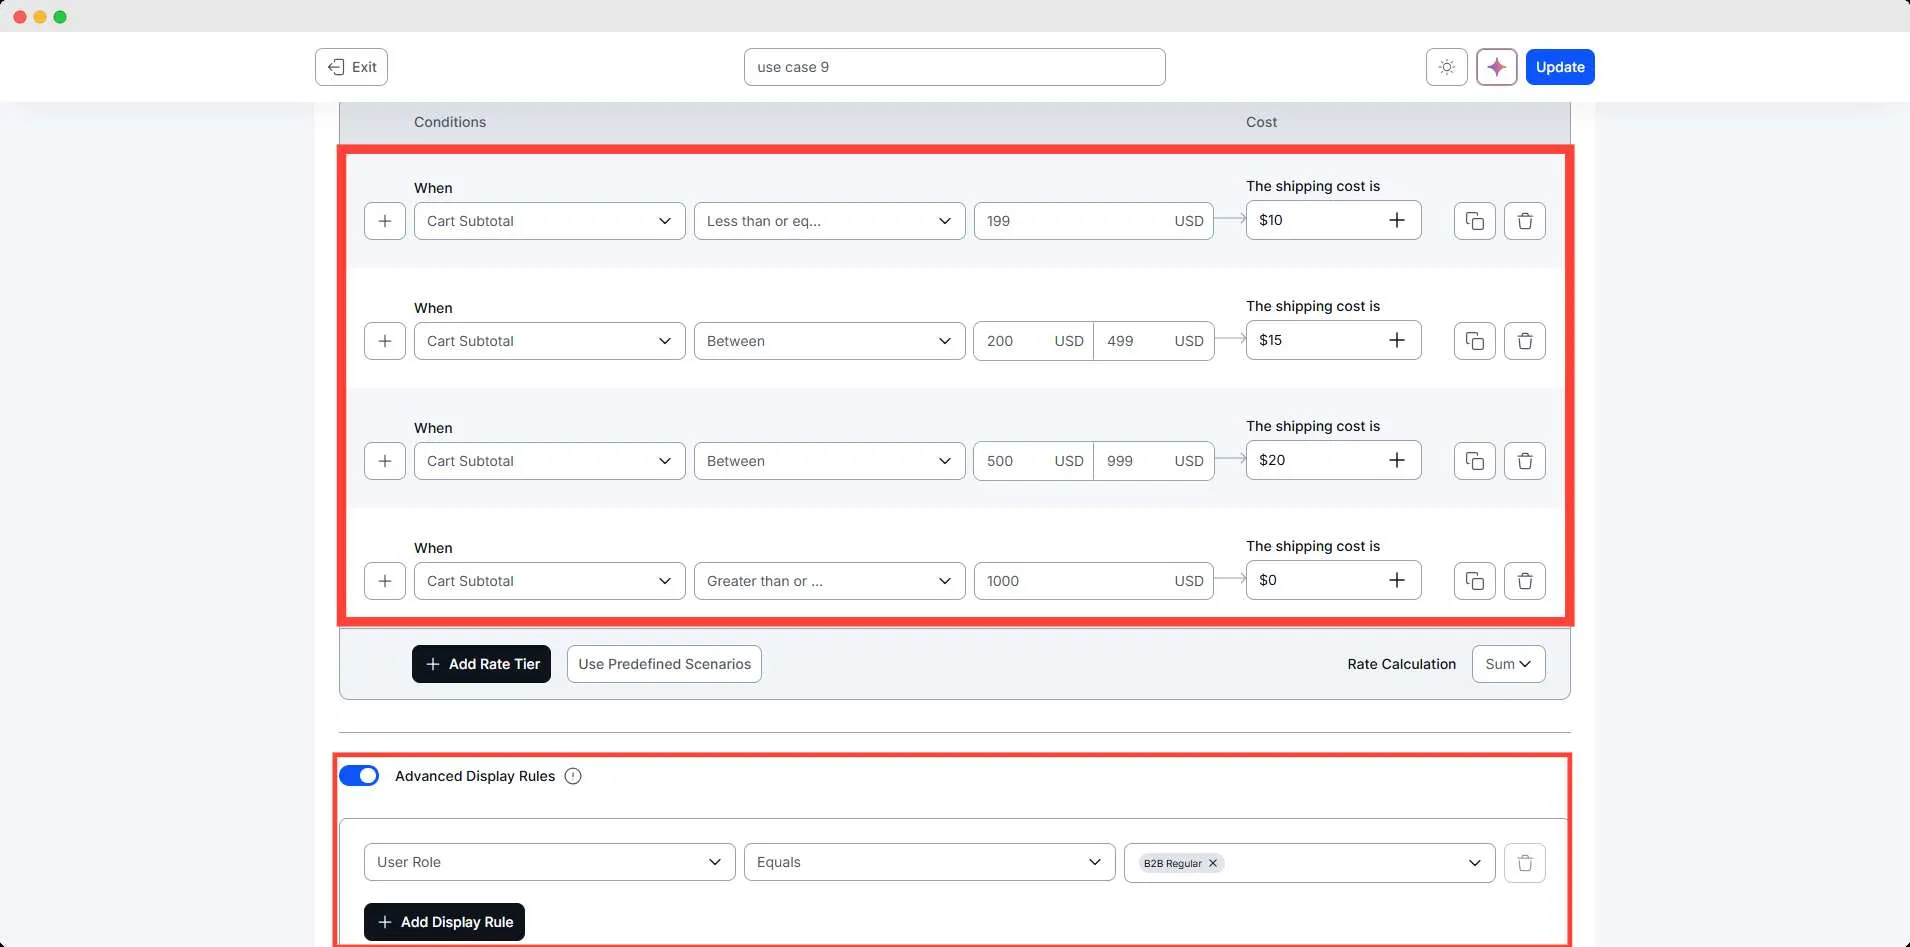View info about Advanced Display Rules
The image size is (1910, 947).
coord(572,776)
